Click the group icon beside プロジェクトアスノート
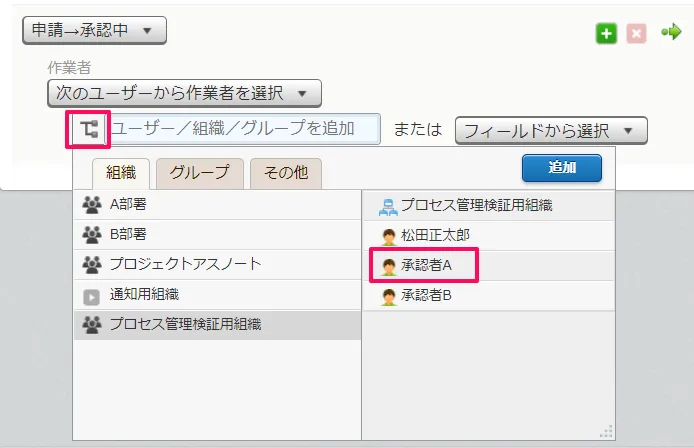 tap(92, 265)
